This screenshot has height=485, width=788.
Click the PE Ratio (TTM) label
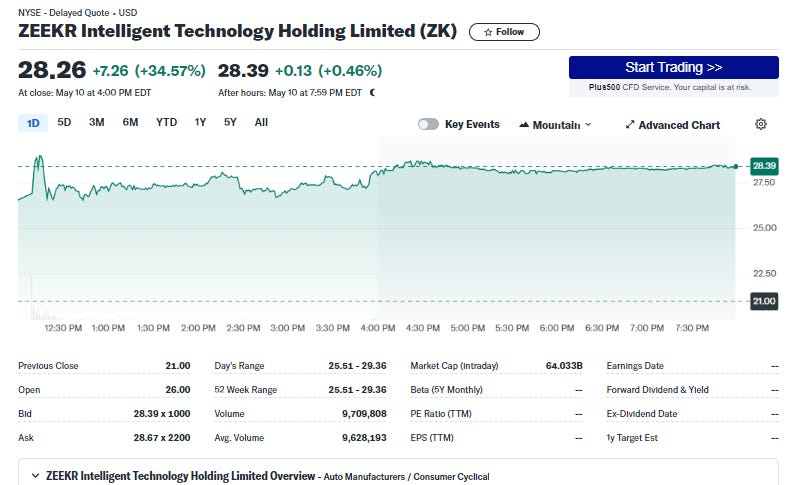click(441, 414)
